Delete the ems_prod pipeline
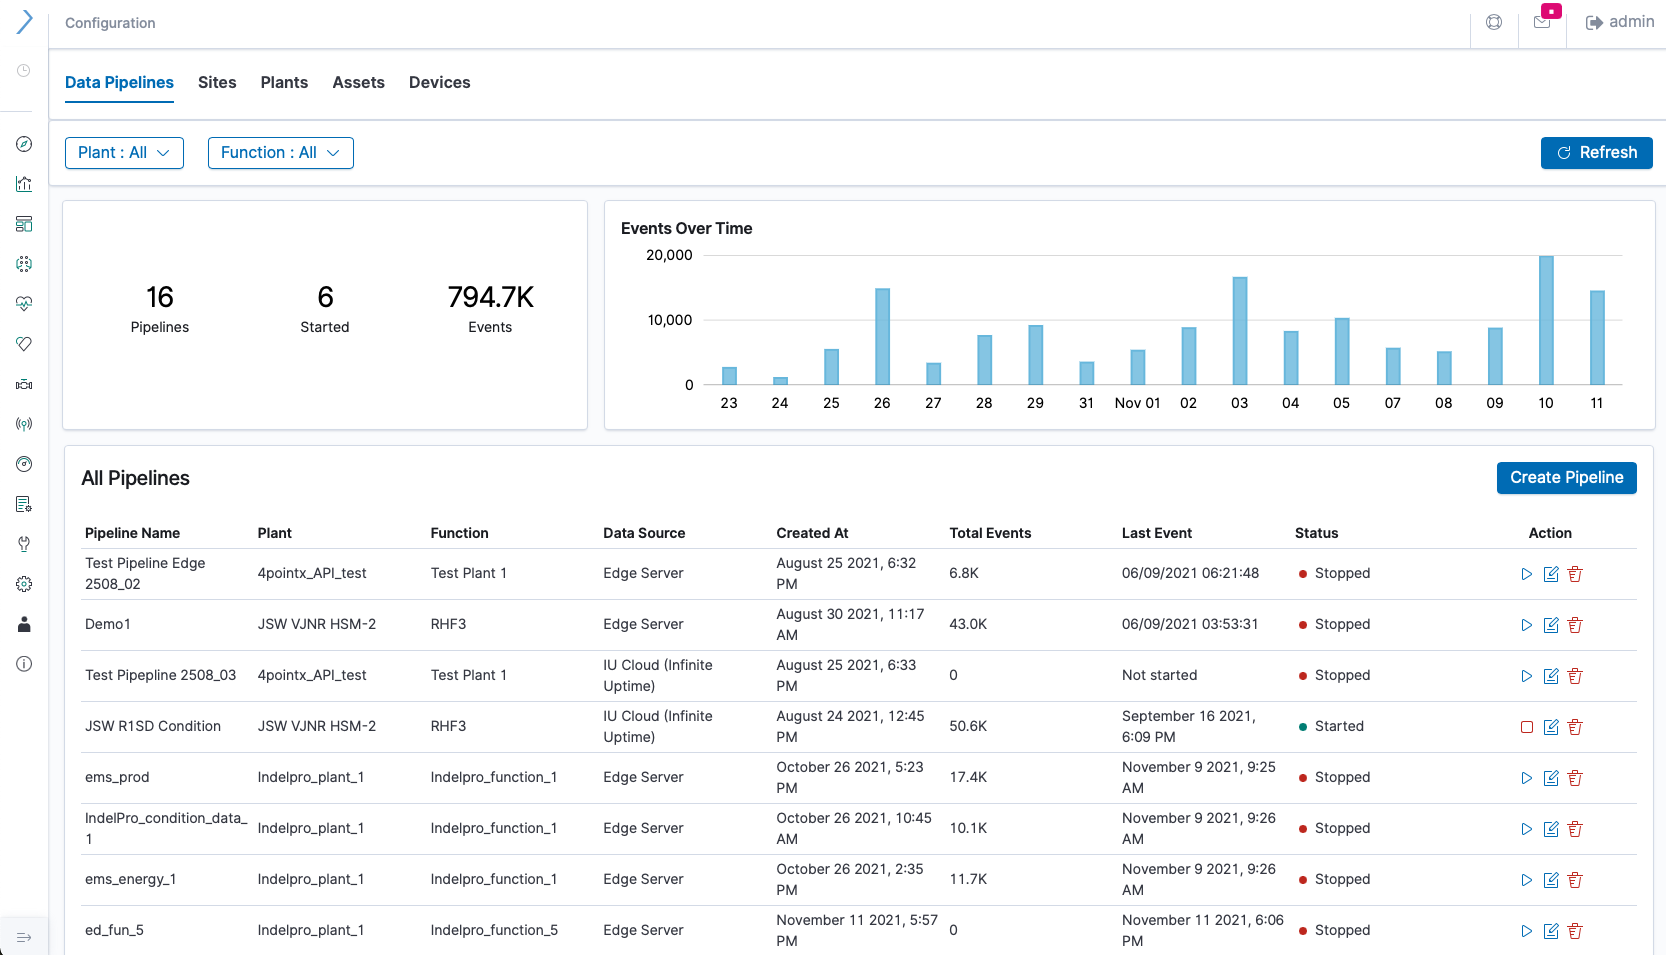The width and height of the screenshot is (1666, 955). pos(1575,778)
